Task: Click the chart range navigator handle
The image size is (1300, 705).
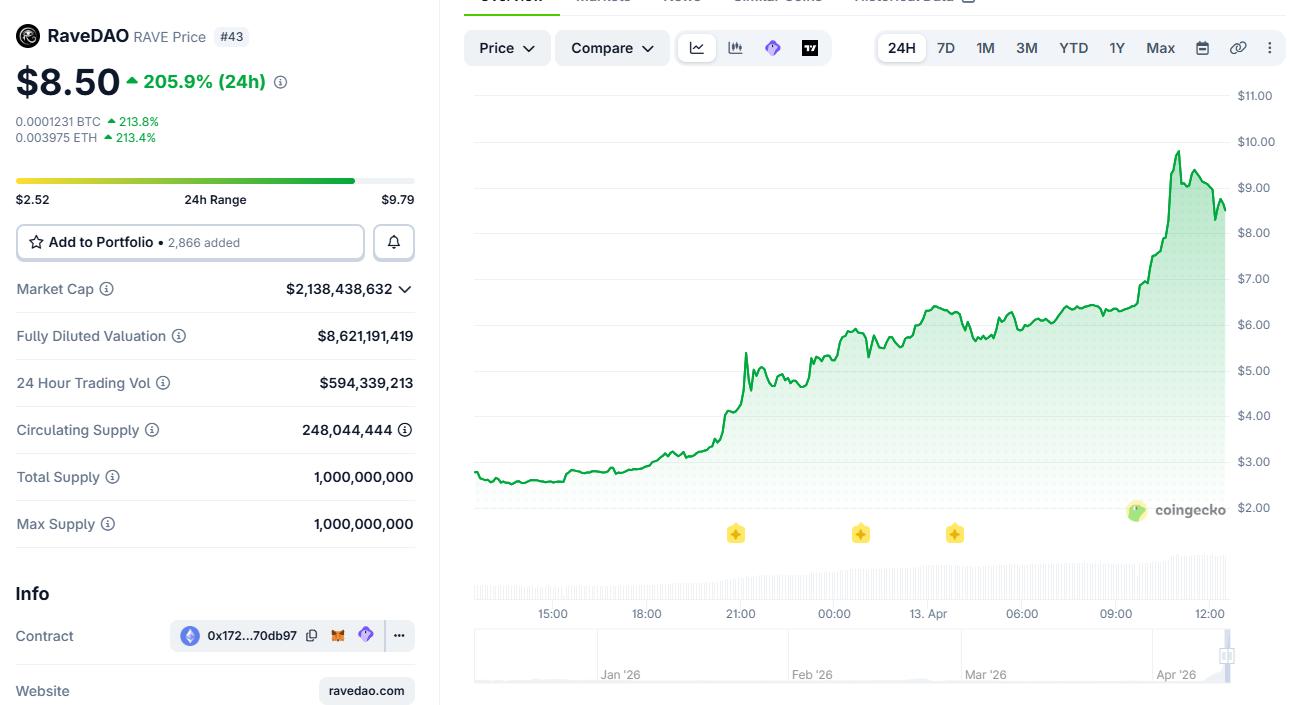Action: tap(1227, 656)
